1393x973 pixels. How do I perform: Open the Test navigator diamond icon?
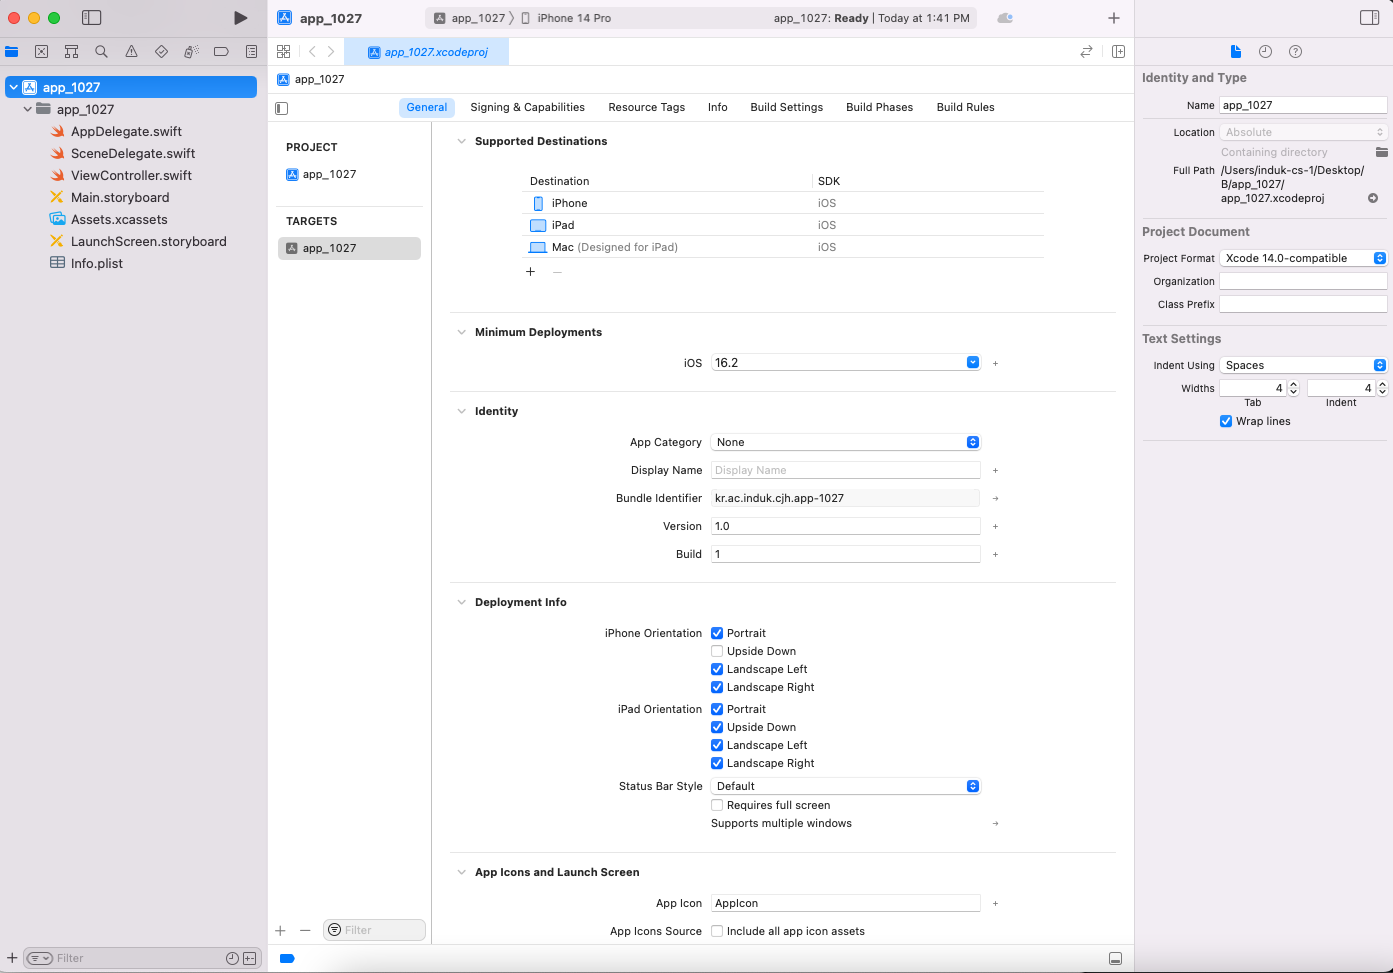(161, 51)
